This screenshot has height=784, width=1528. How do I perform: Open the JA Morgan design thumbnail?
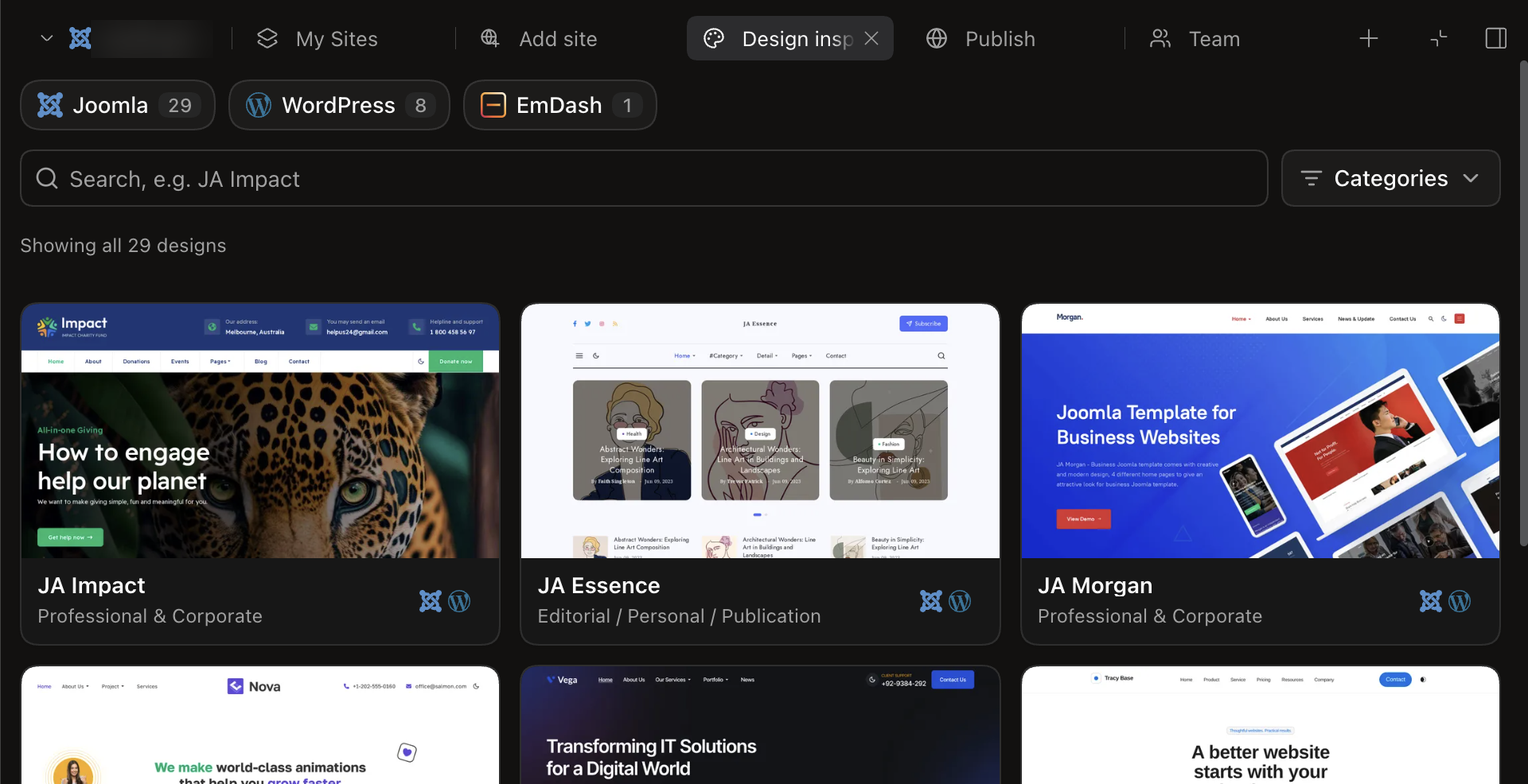[x=1260, y=431]
